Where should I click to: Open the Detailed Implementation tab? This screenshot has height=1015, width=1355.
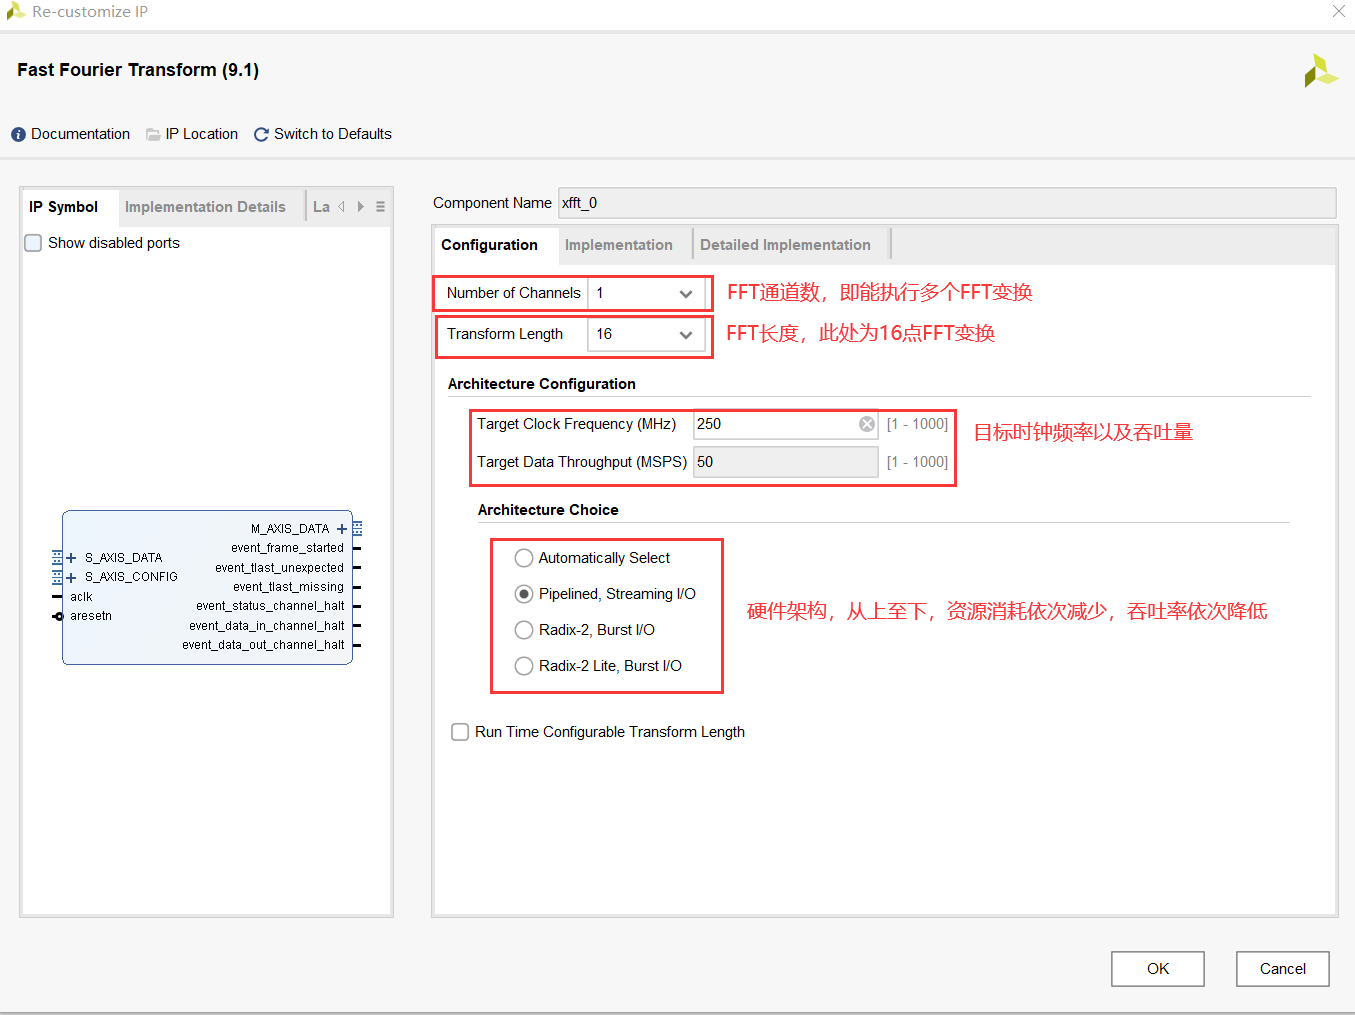(785, 245)
